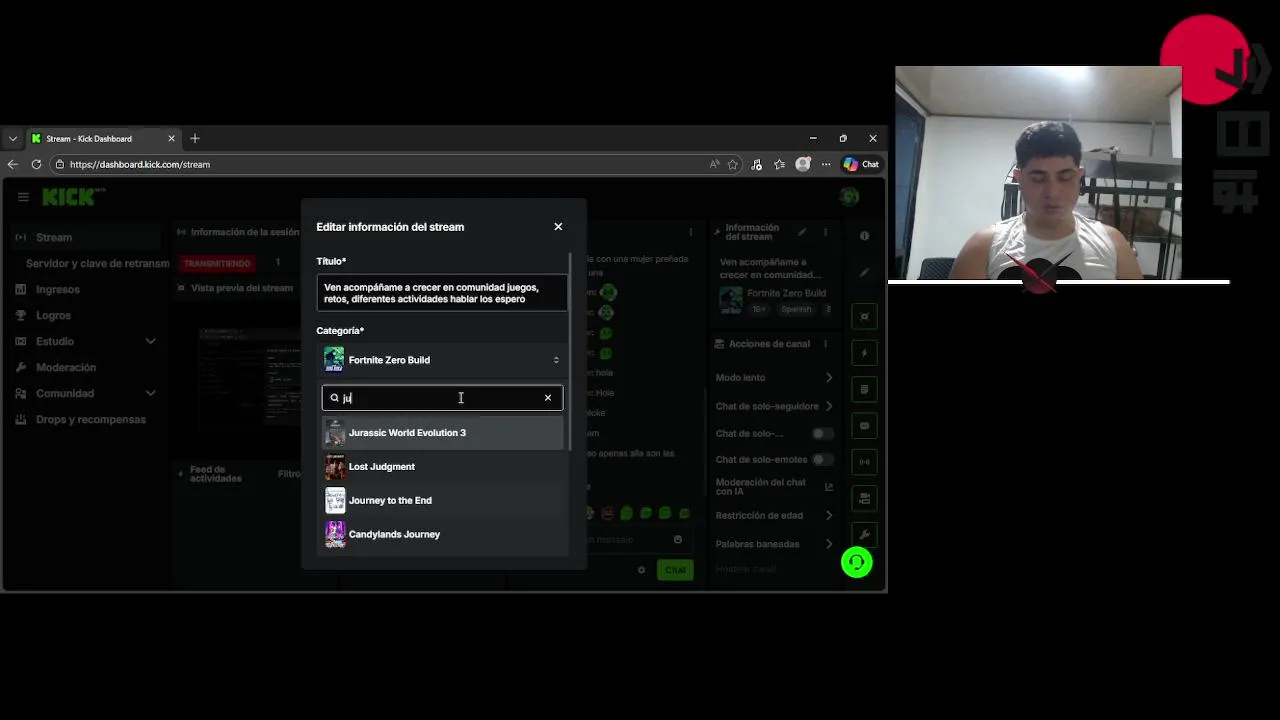Screen dimensions: 1280x720
Task: Toggle Chat de solo-emotes switch
Action: (823, 460)
